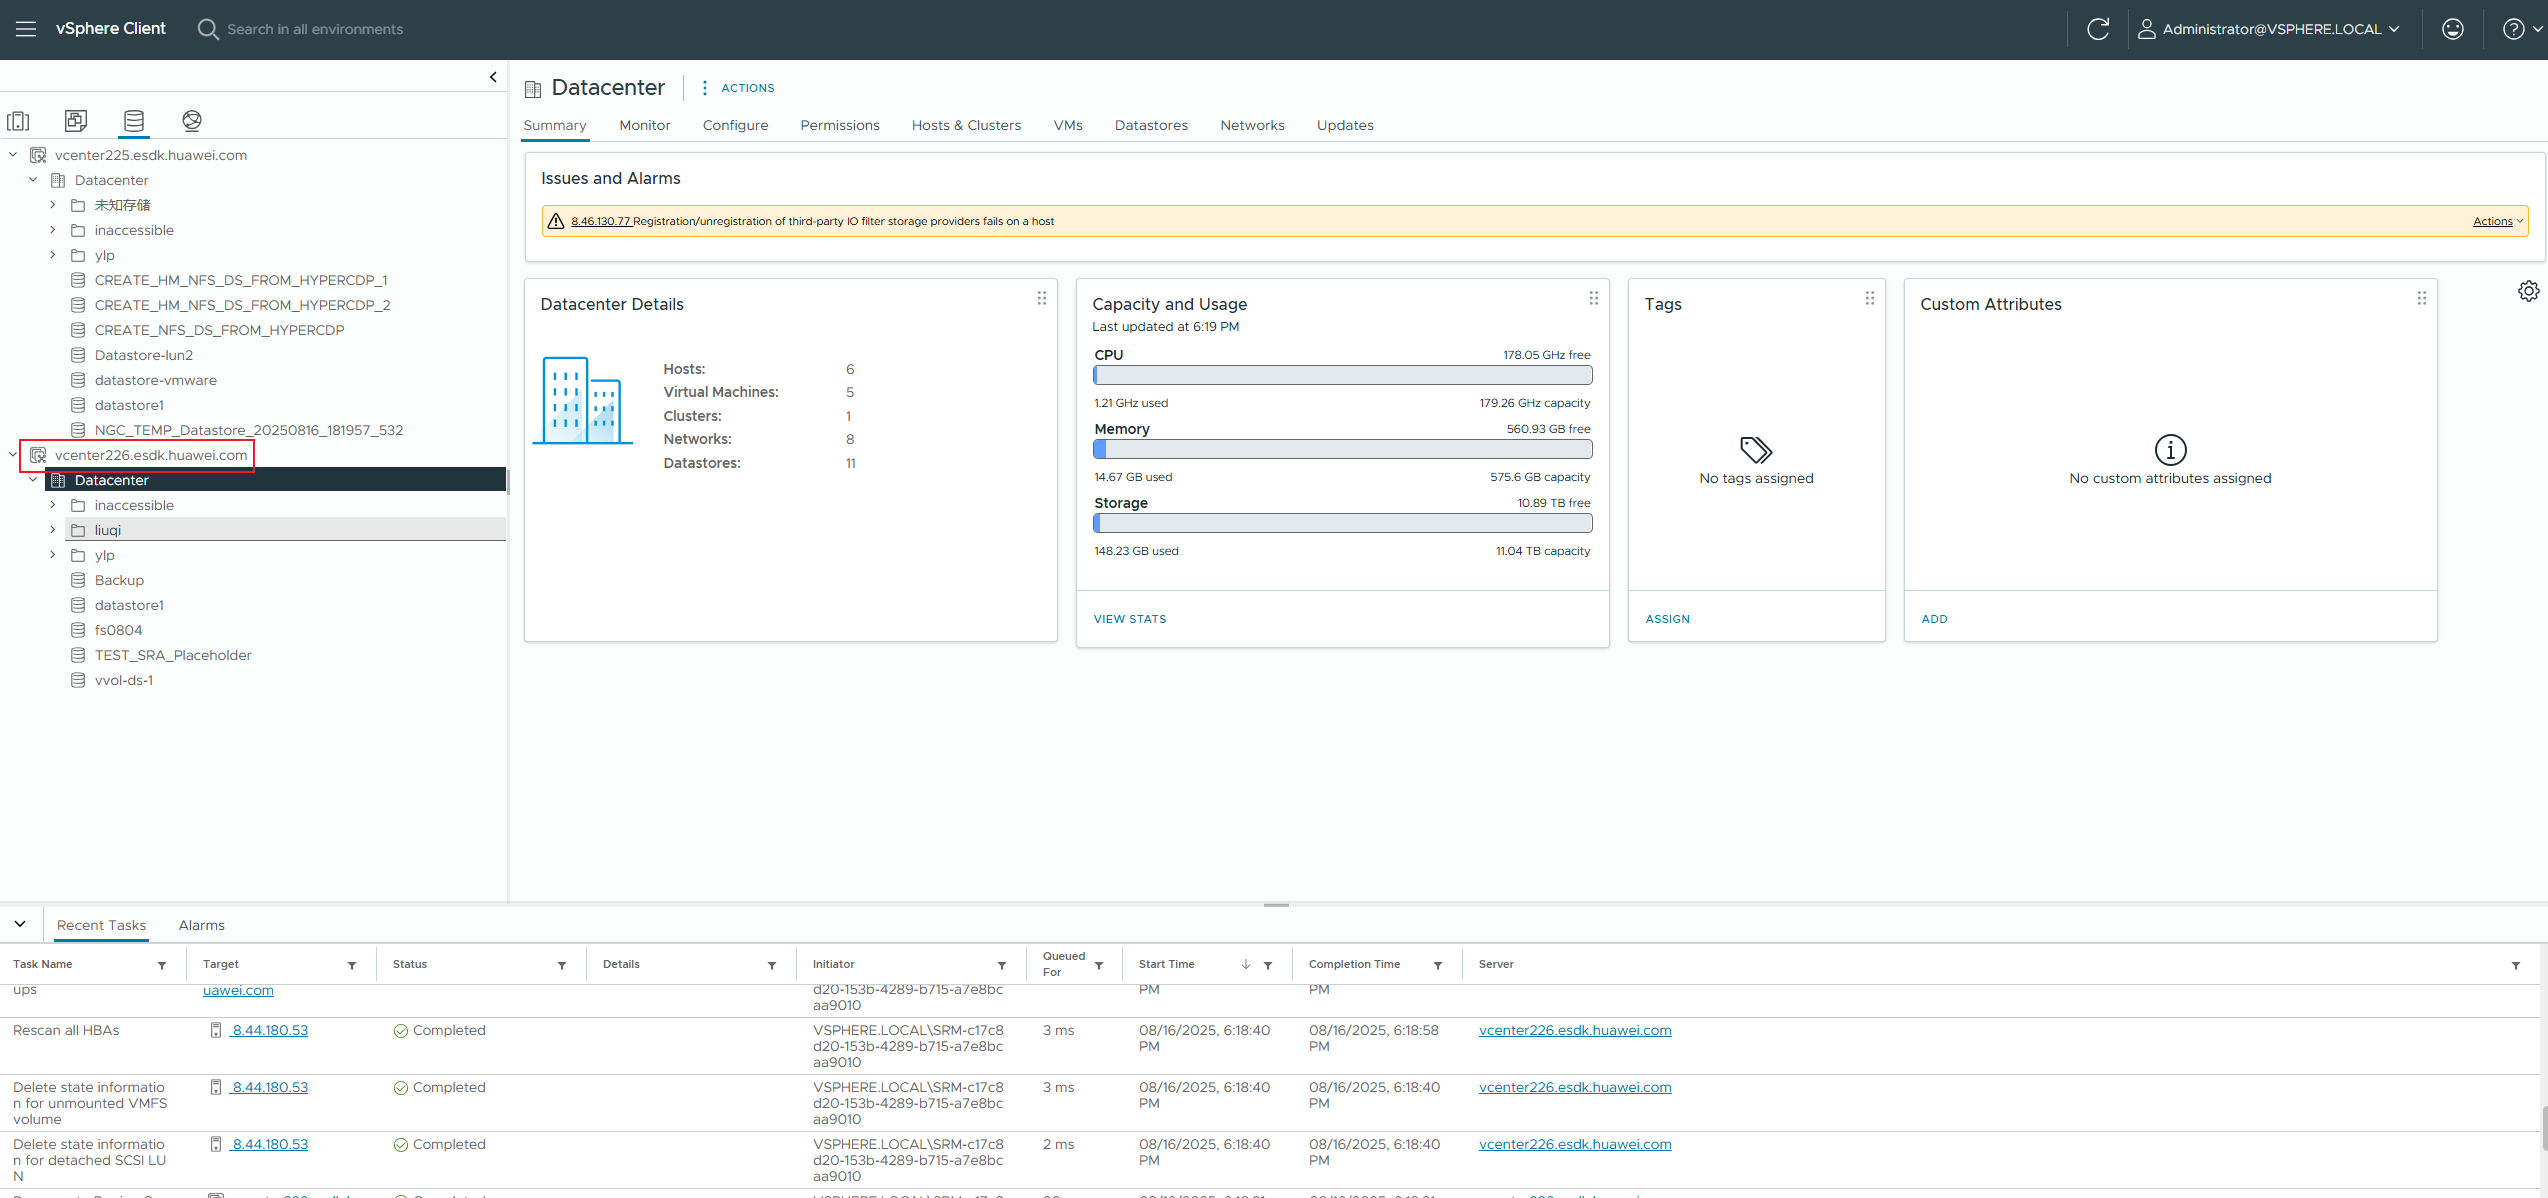This screenshot has height=1198, width=2548.
Task: Click the Memory usage bar
Action: pos(1342,449)
